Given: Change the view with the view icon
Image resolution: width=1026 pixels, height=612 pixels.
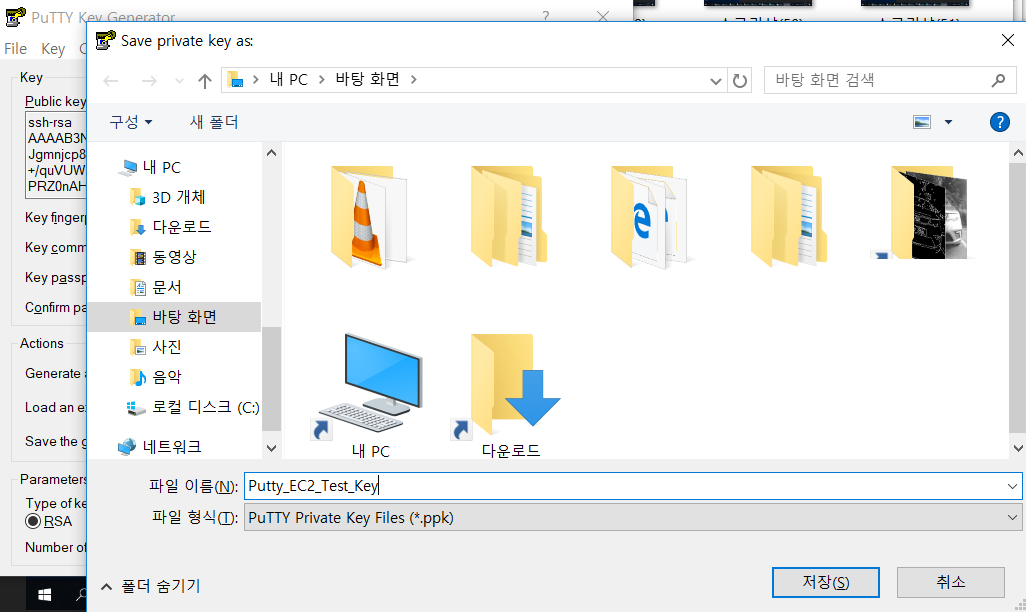Looking at the screenshot, I should pos(922,122).
